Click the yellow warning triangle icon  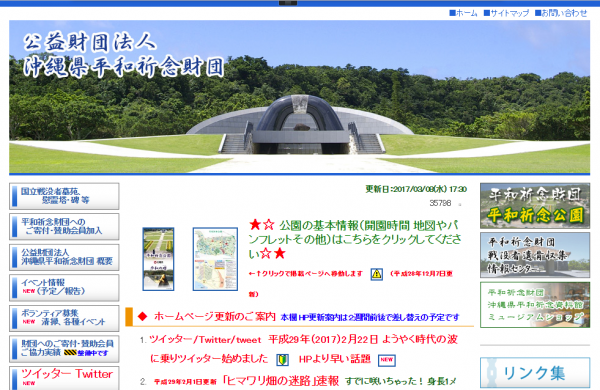tap(377, 274)
